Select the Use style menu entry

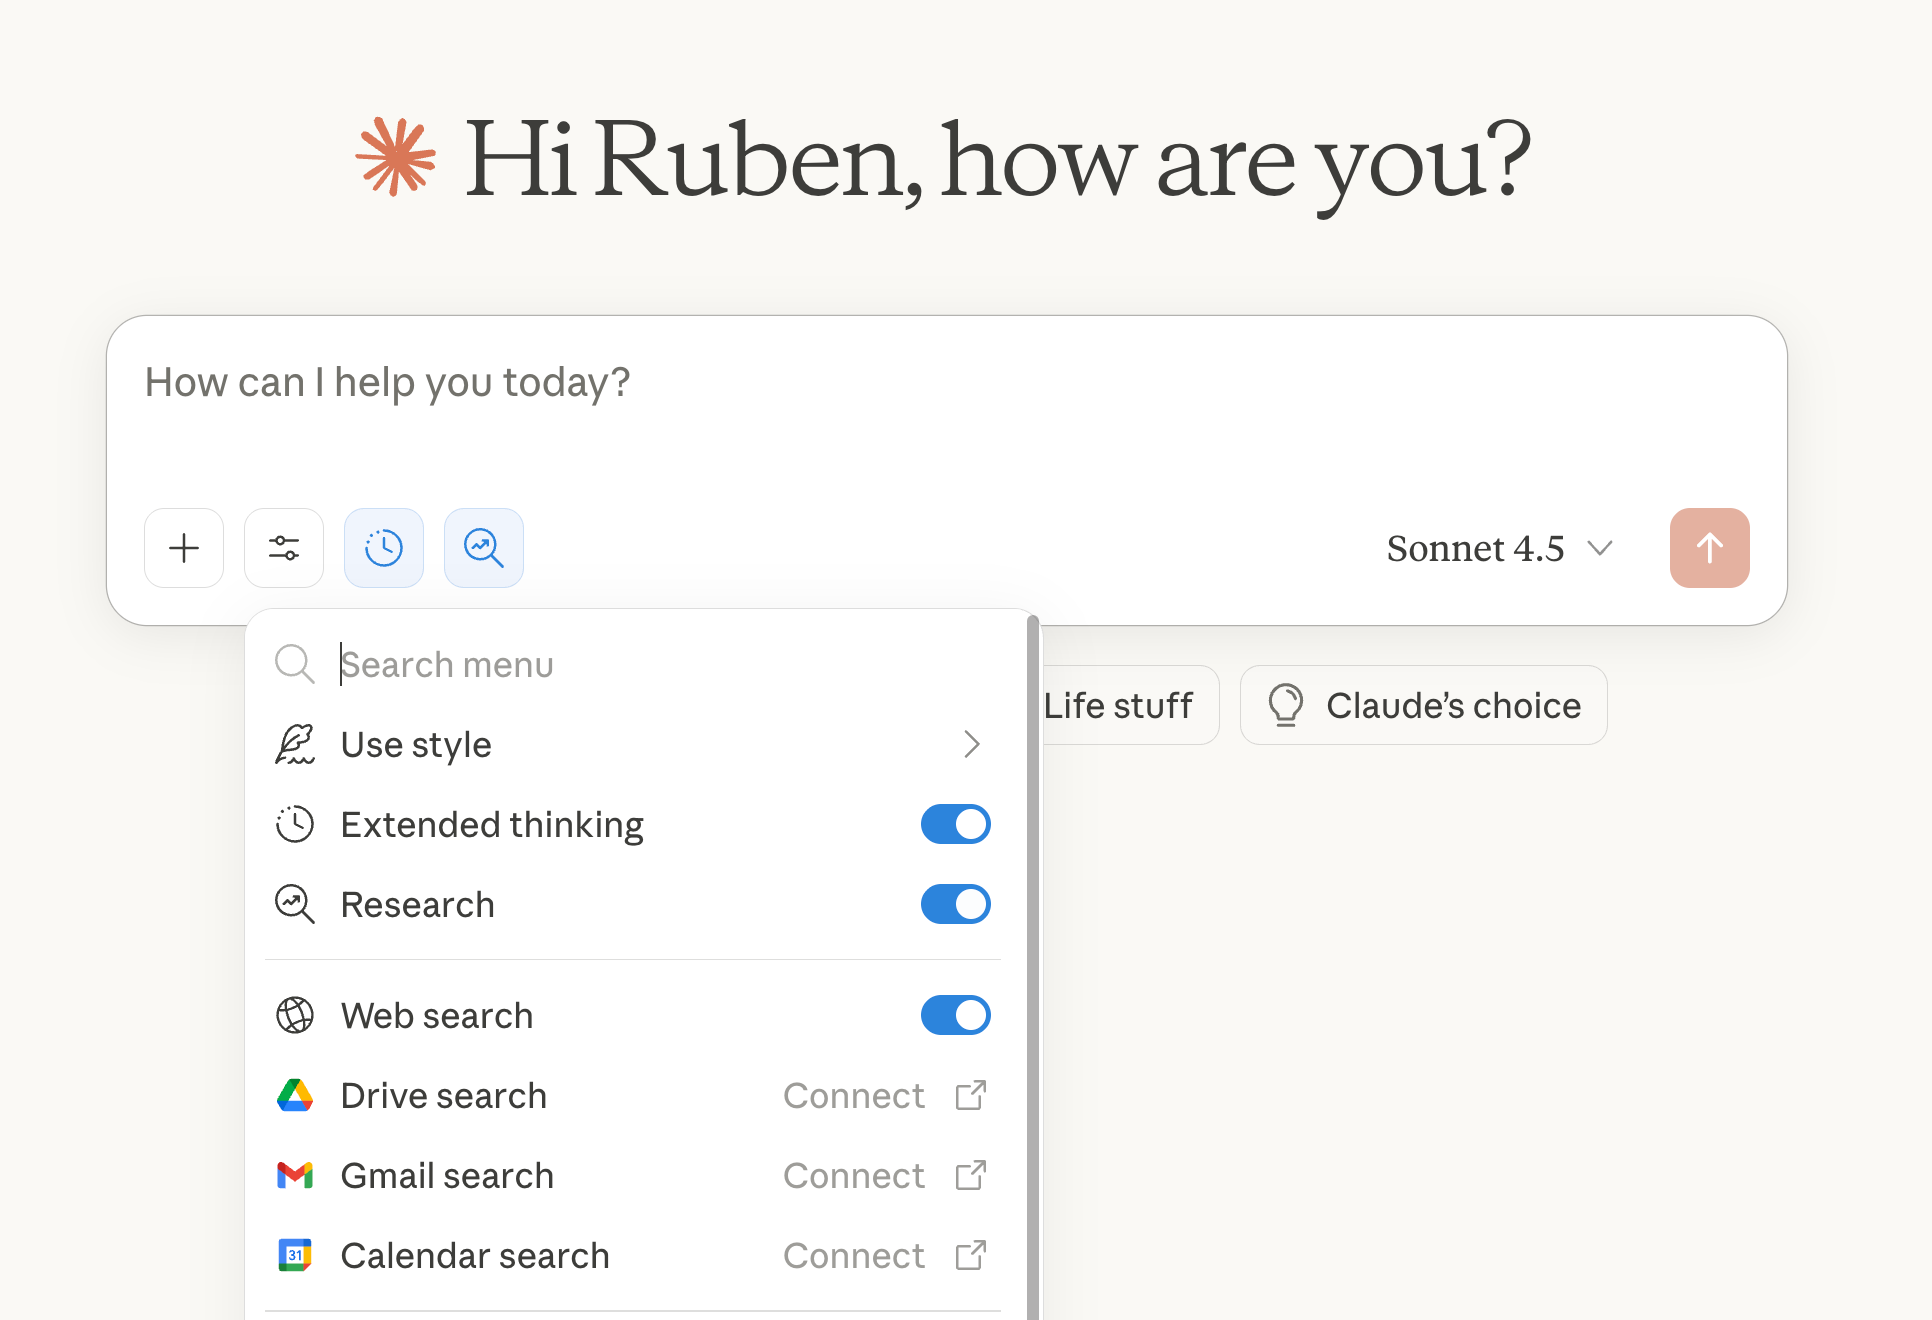[416, 745]
